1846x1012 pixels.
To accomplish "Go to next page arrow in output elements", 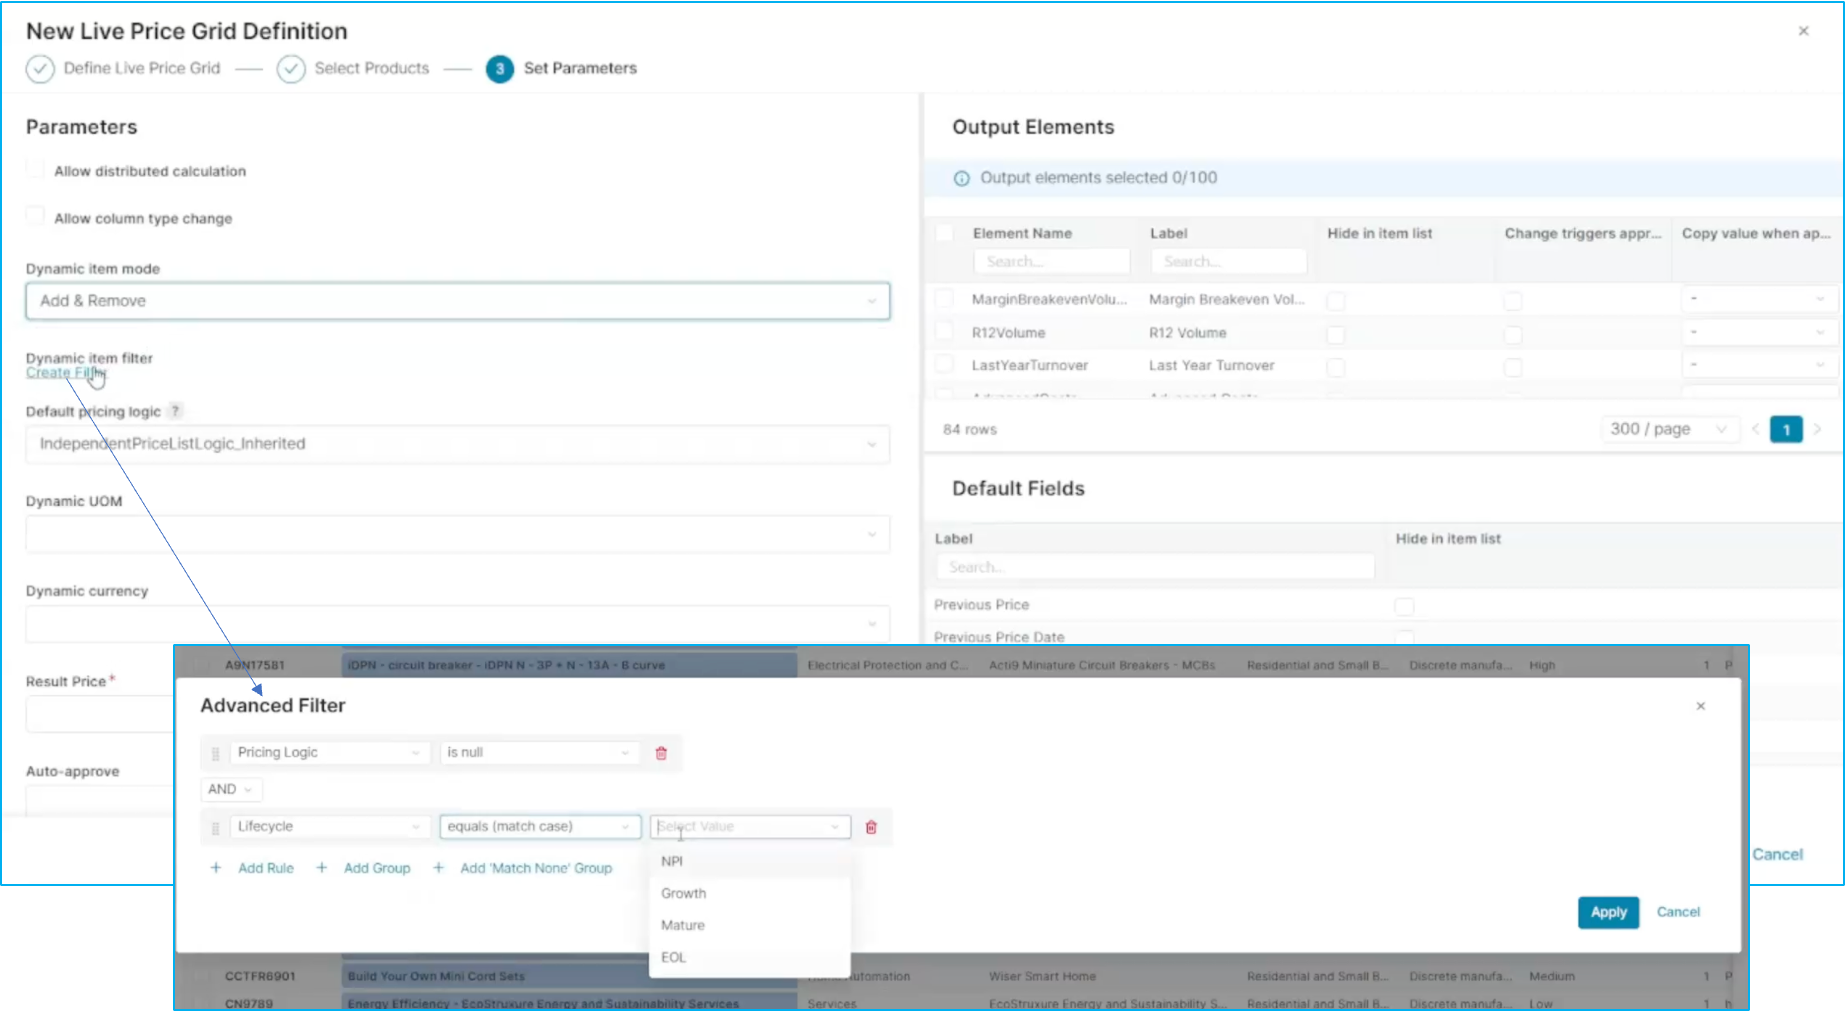I will click(x=1817, y=429).
